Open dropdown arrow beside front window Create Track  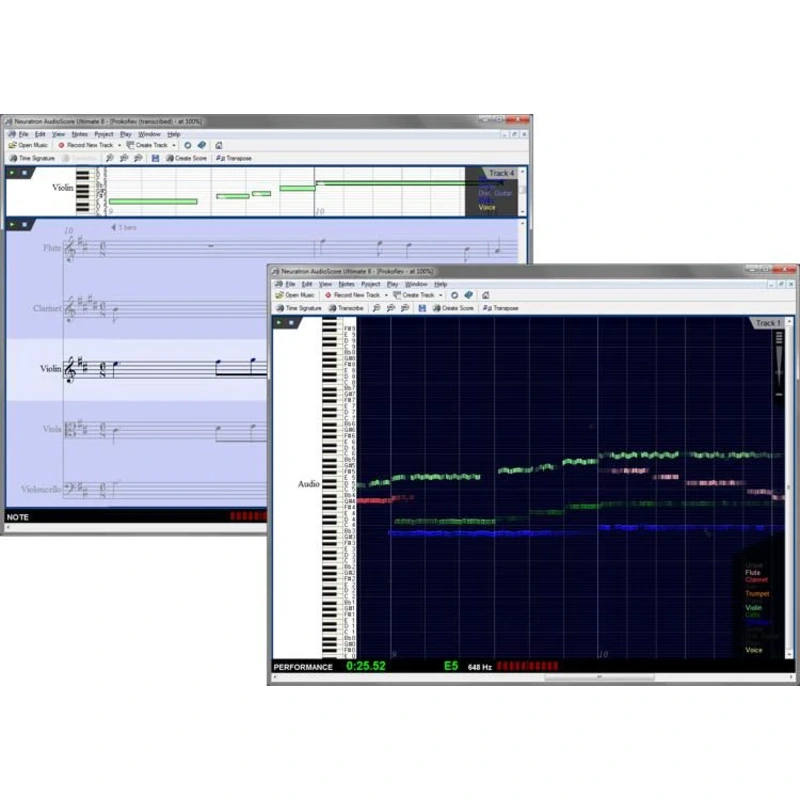441,295
